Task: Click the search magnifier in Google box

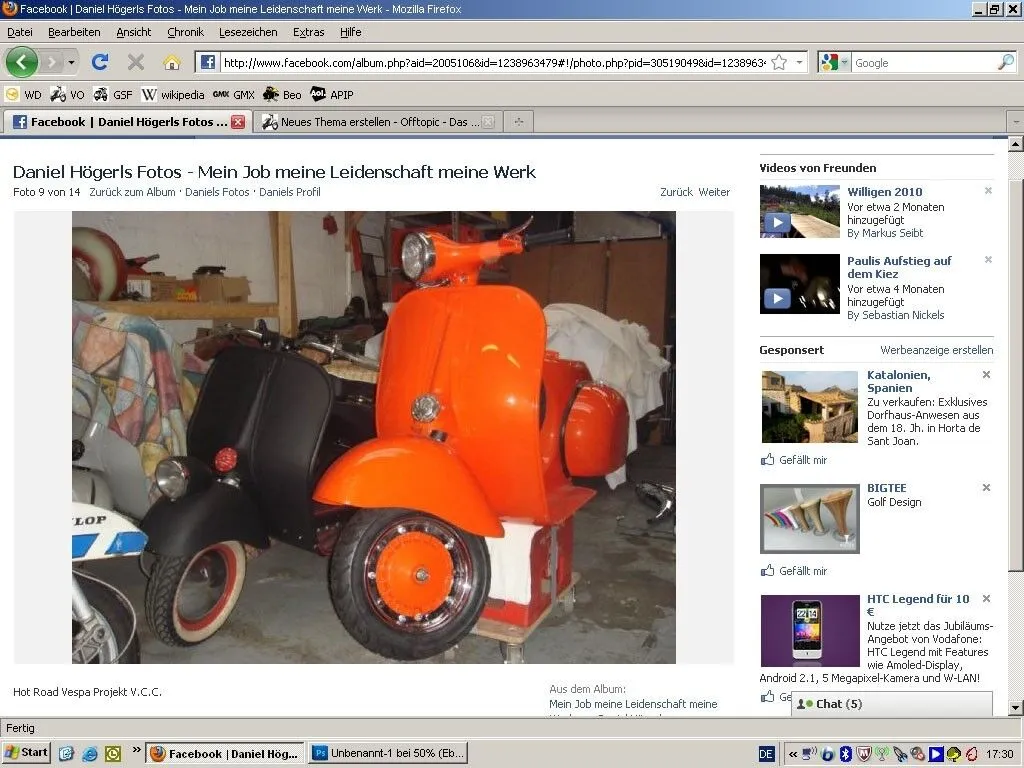Action: tap(1005, 62)
